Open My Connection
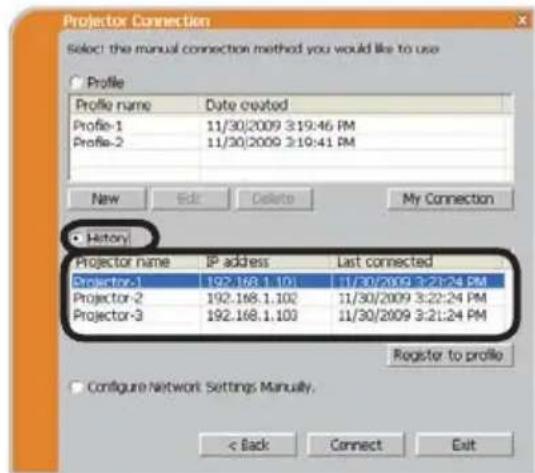The height and width of the screenshot is (473, 535). click(450, 198)
